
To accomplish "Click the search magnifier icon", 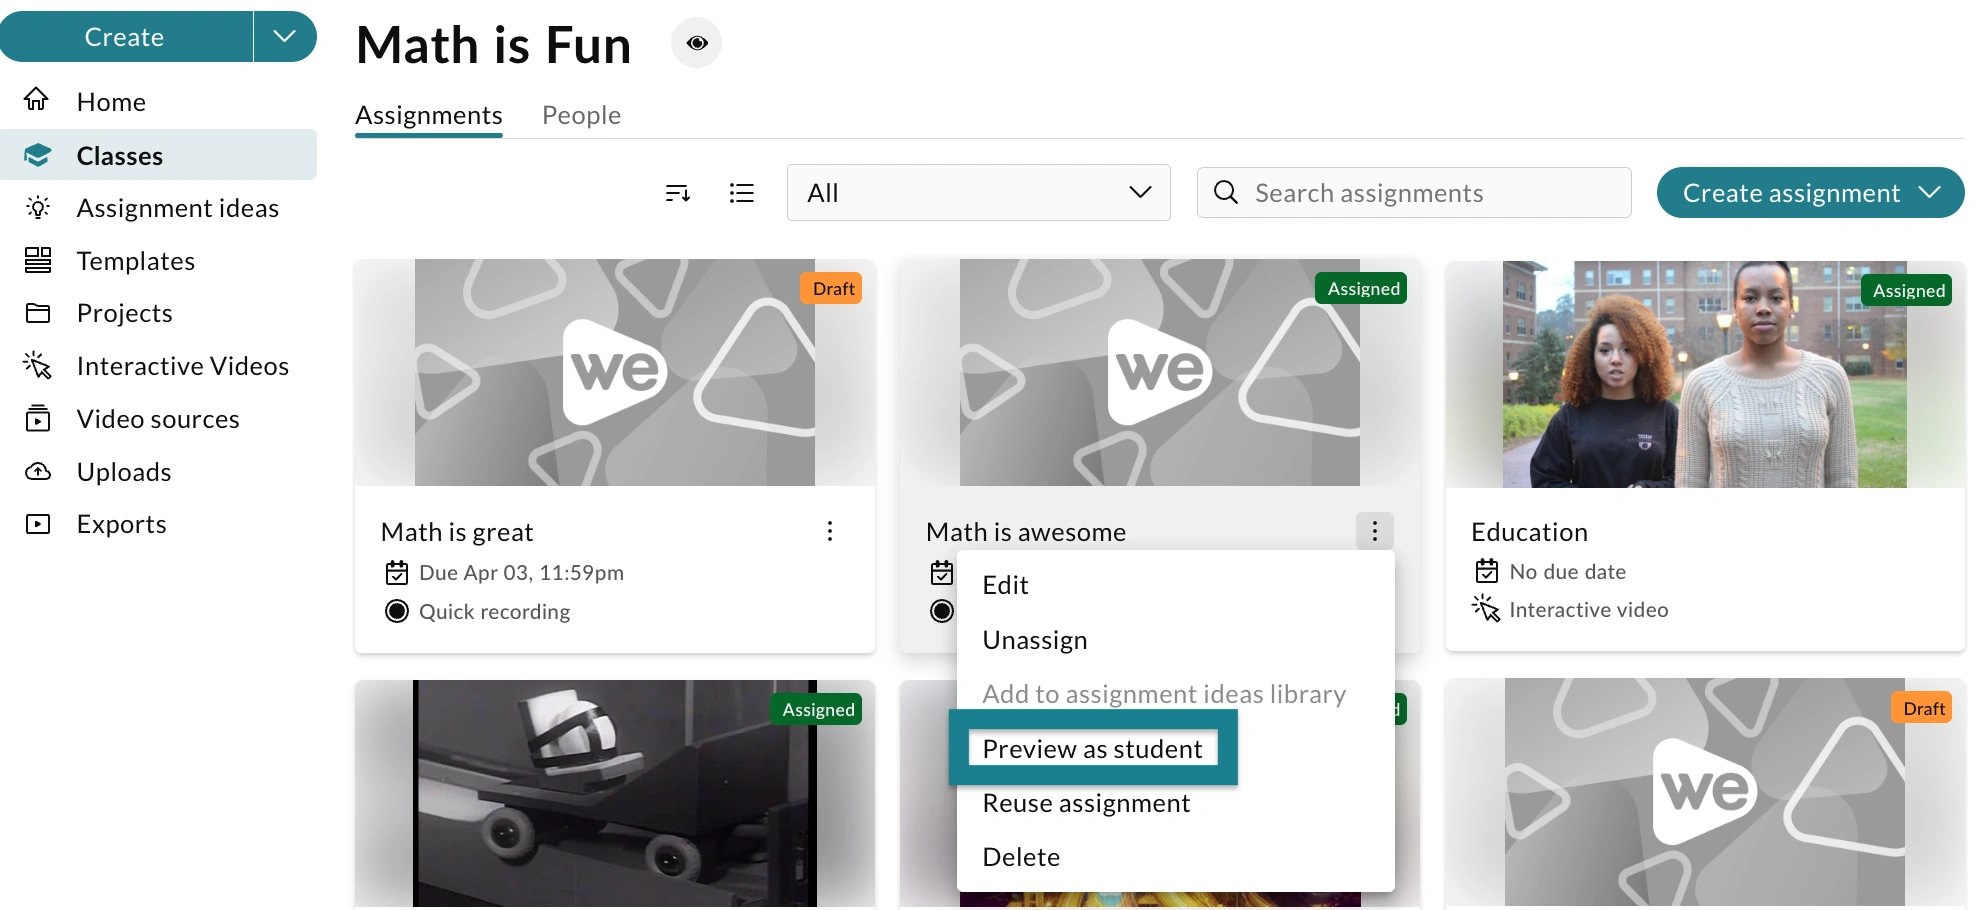I will (x=1226, y=192).
